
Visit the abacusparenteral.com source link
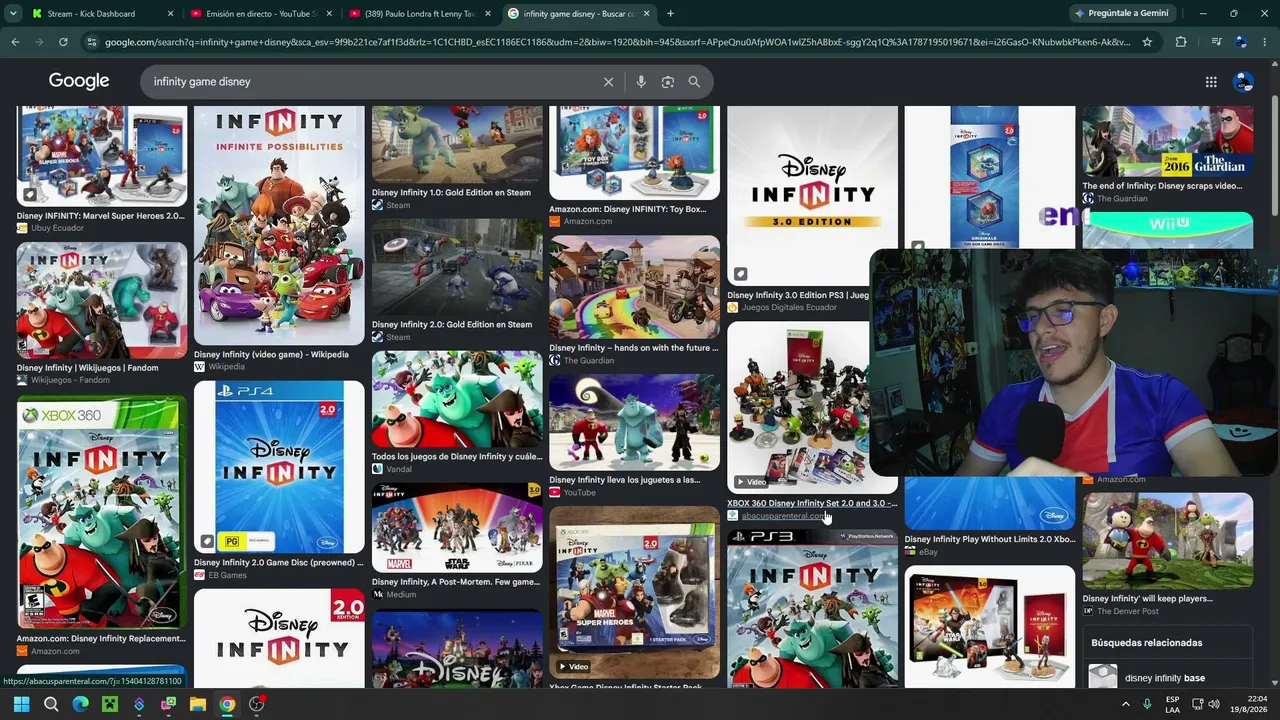pos(783,516)
